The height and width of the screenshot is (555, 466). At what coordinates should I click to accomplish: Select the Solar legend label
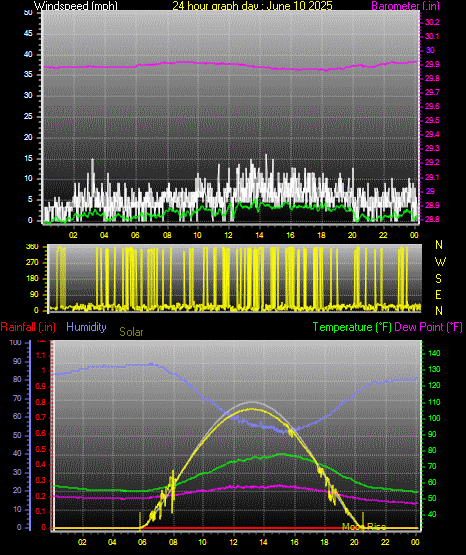coord(131,332)
